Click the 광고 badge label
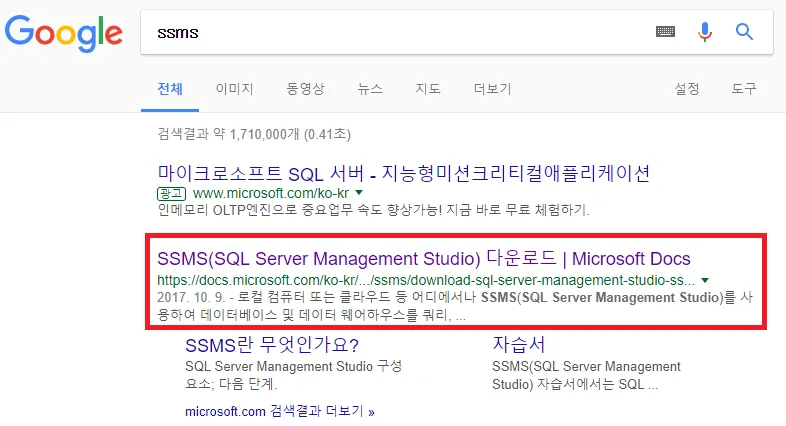Viewport: 786px width, 426px height. (171, 193)
